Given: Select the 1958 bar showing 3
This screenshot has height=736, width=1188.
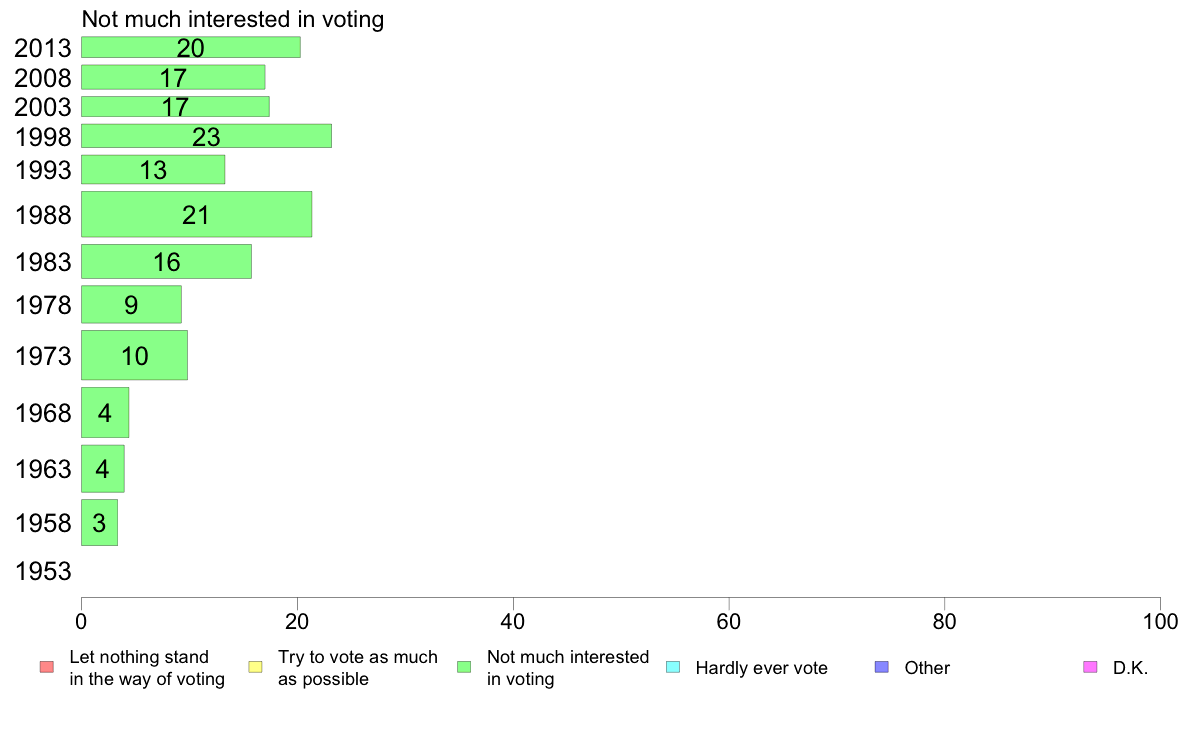Looking at the screenshot, I should [x=99, y=522].
